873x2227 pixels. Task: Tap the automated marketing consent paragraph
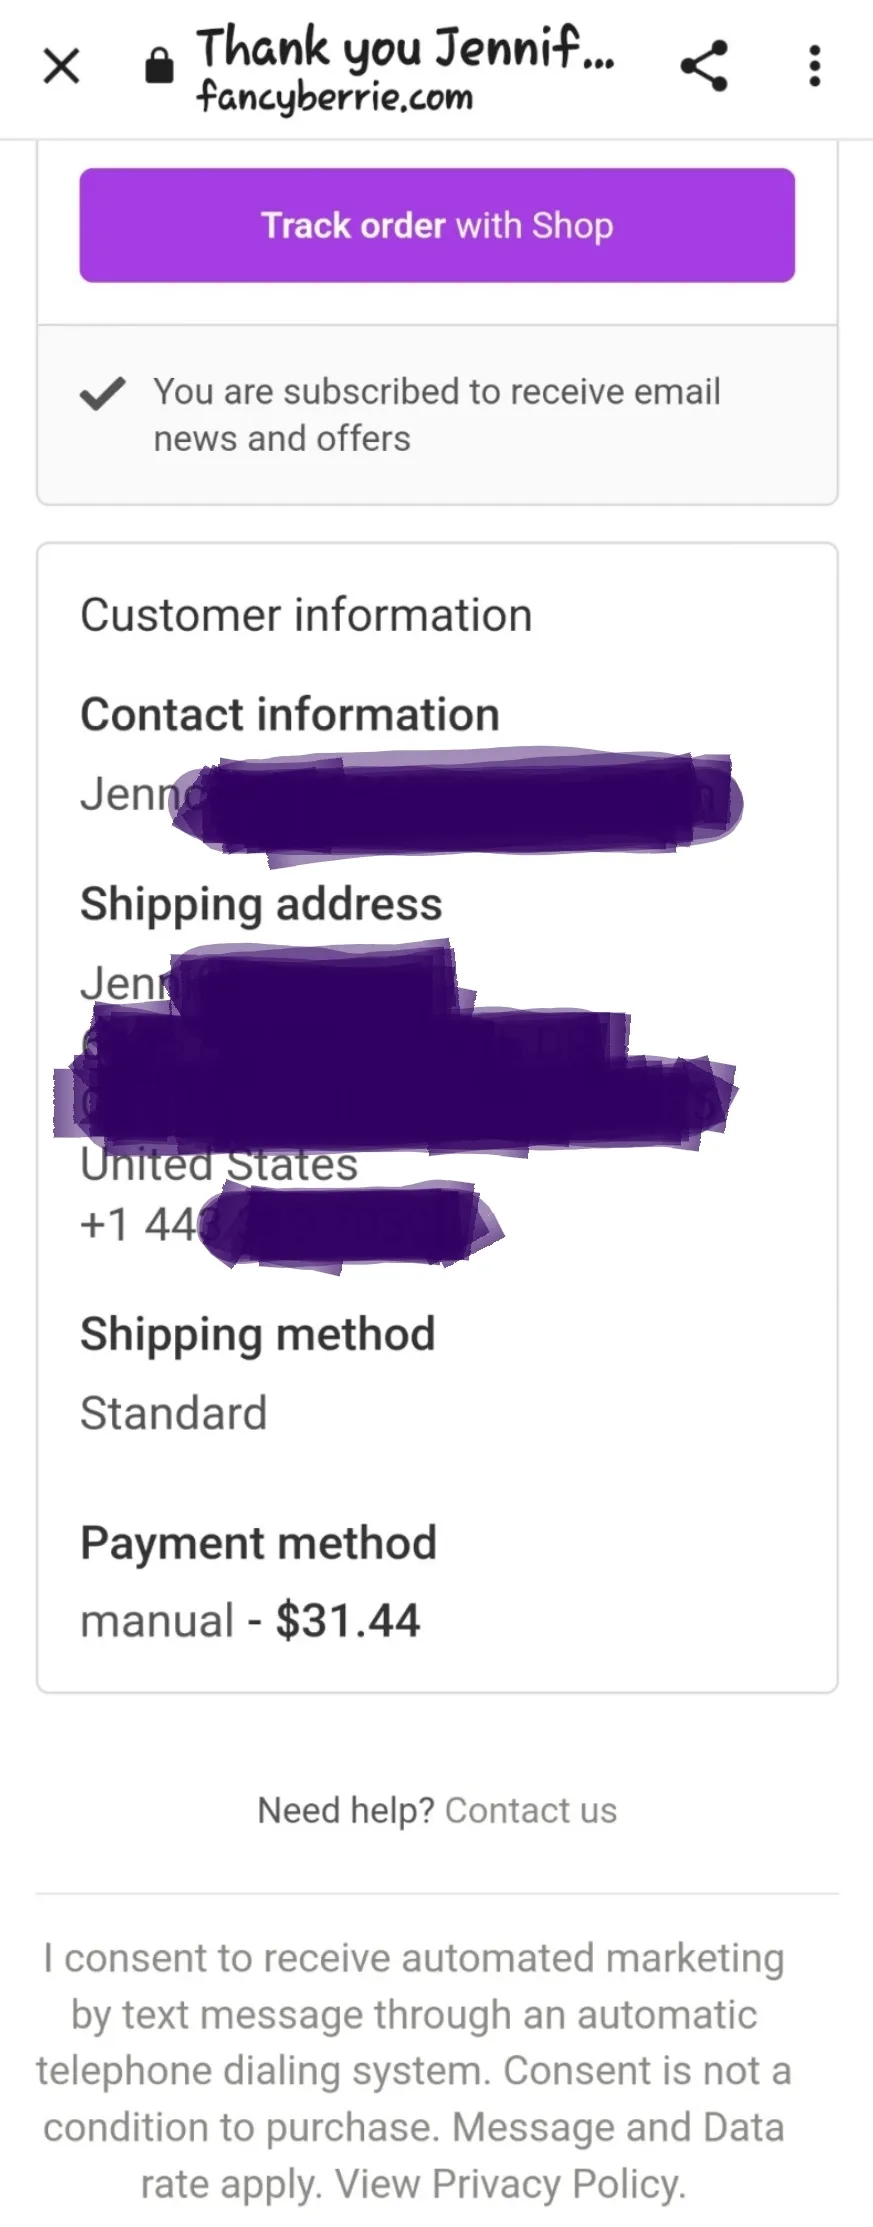pyautogui.click(x=415, y=2071)
